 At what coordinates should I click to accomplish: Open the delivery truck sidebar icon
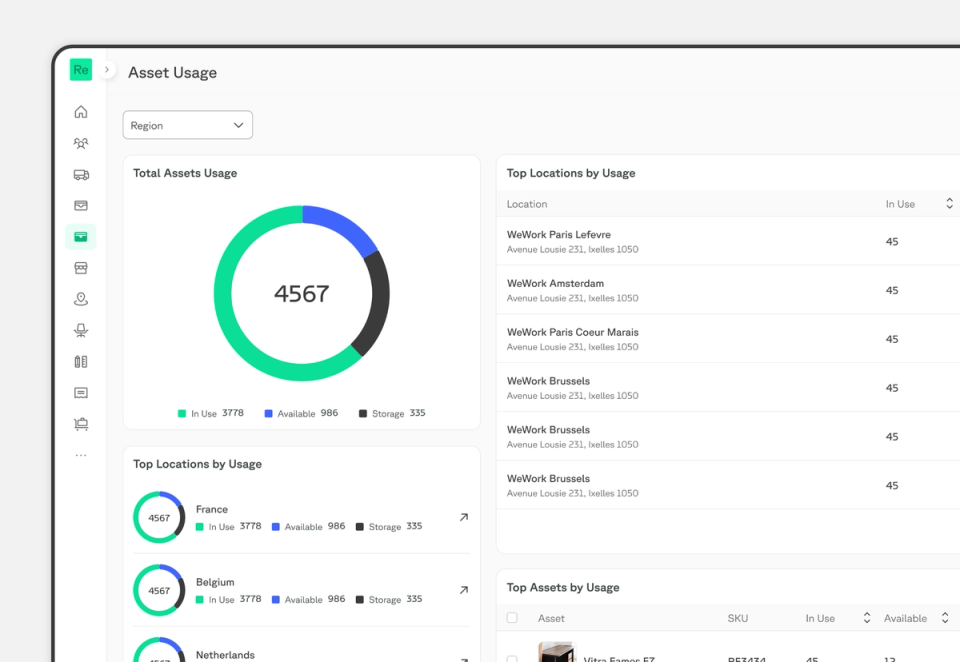[81, 175]
